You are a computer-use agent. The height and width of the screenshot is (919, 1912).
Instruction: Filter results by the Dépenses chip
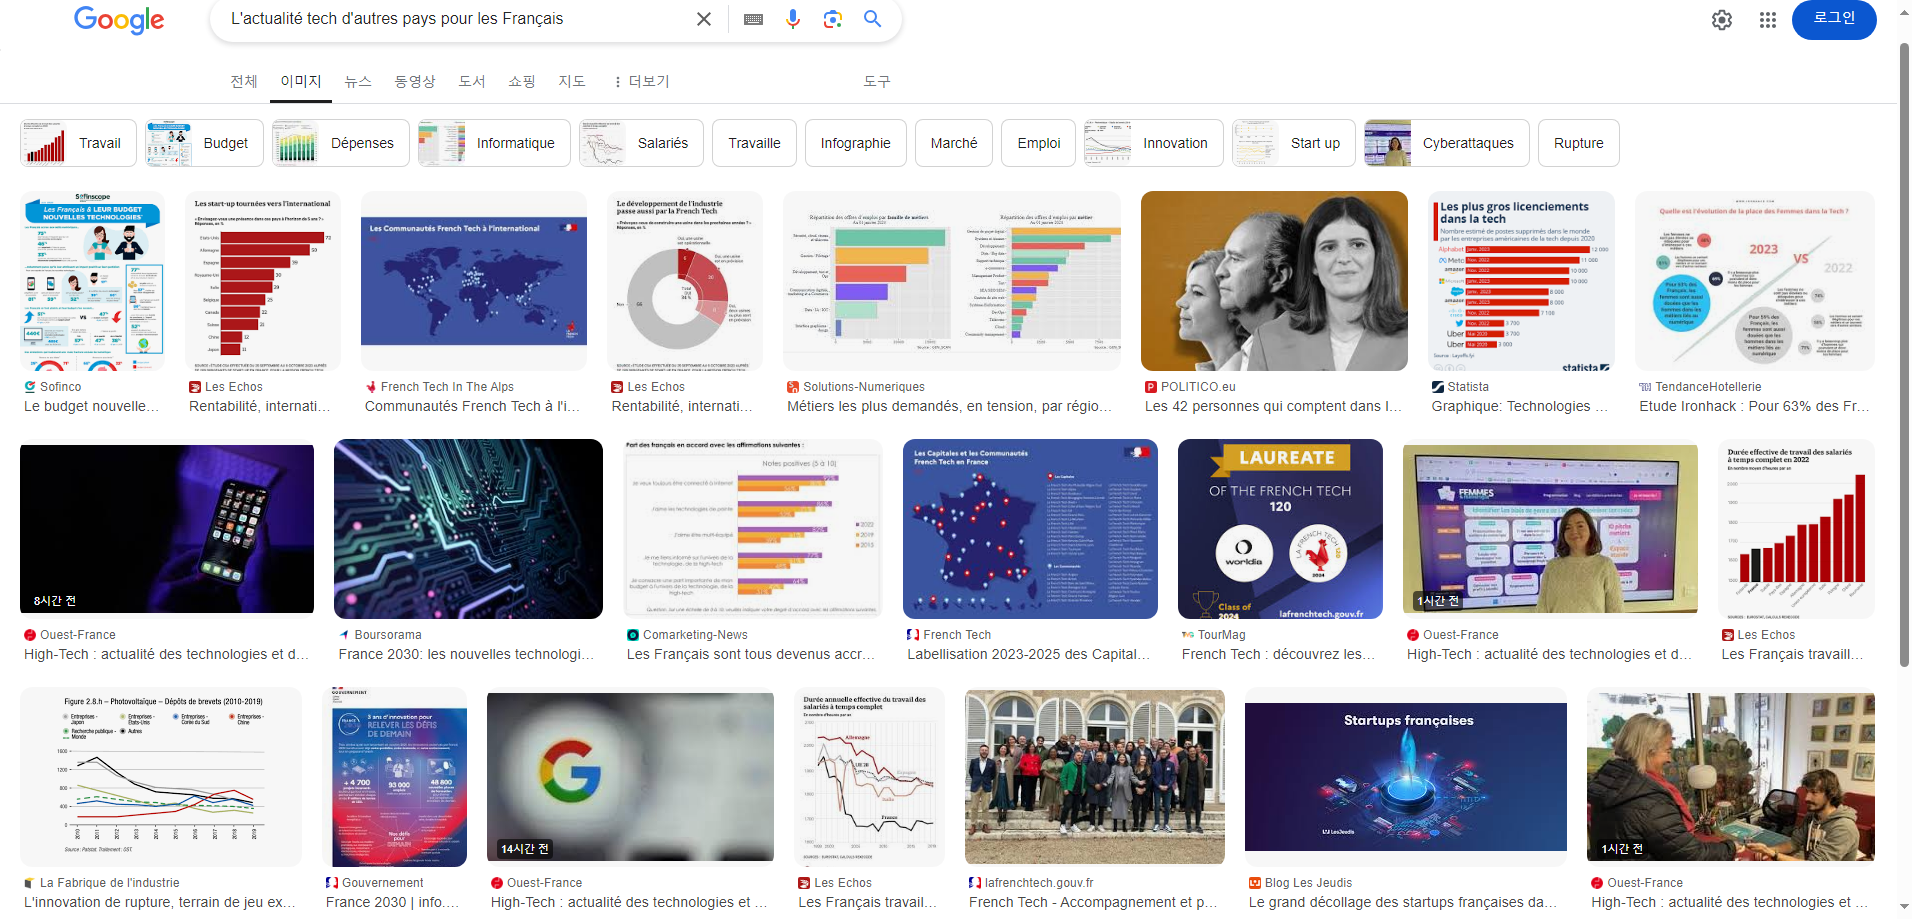pyautogui.click(x=341, y=143)
